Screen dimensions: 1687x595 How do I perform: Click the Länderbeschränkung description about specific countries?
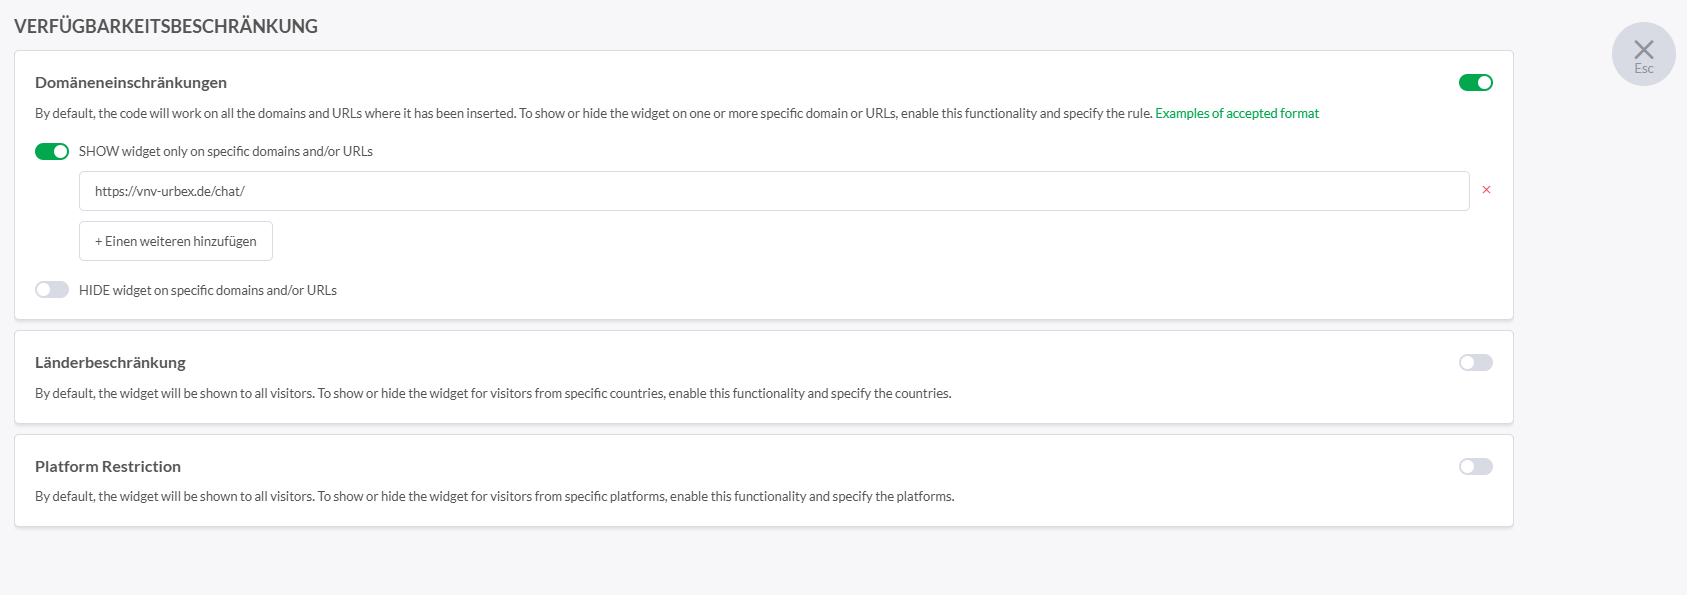(493, 394)
